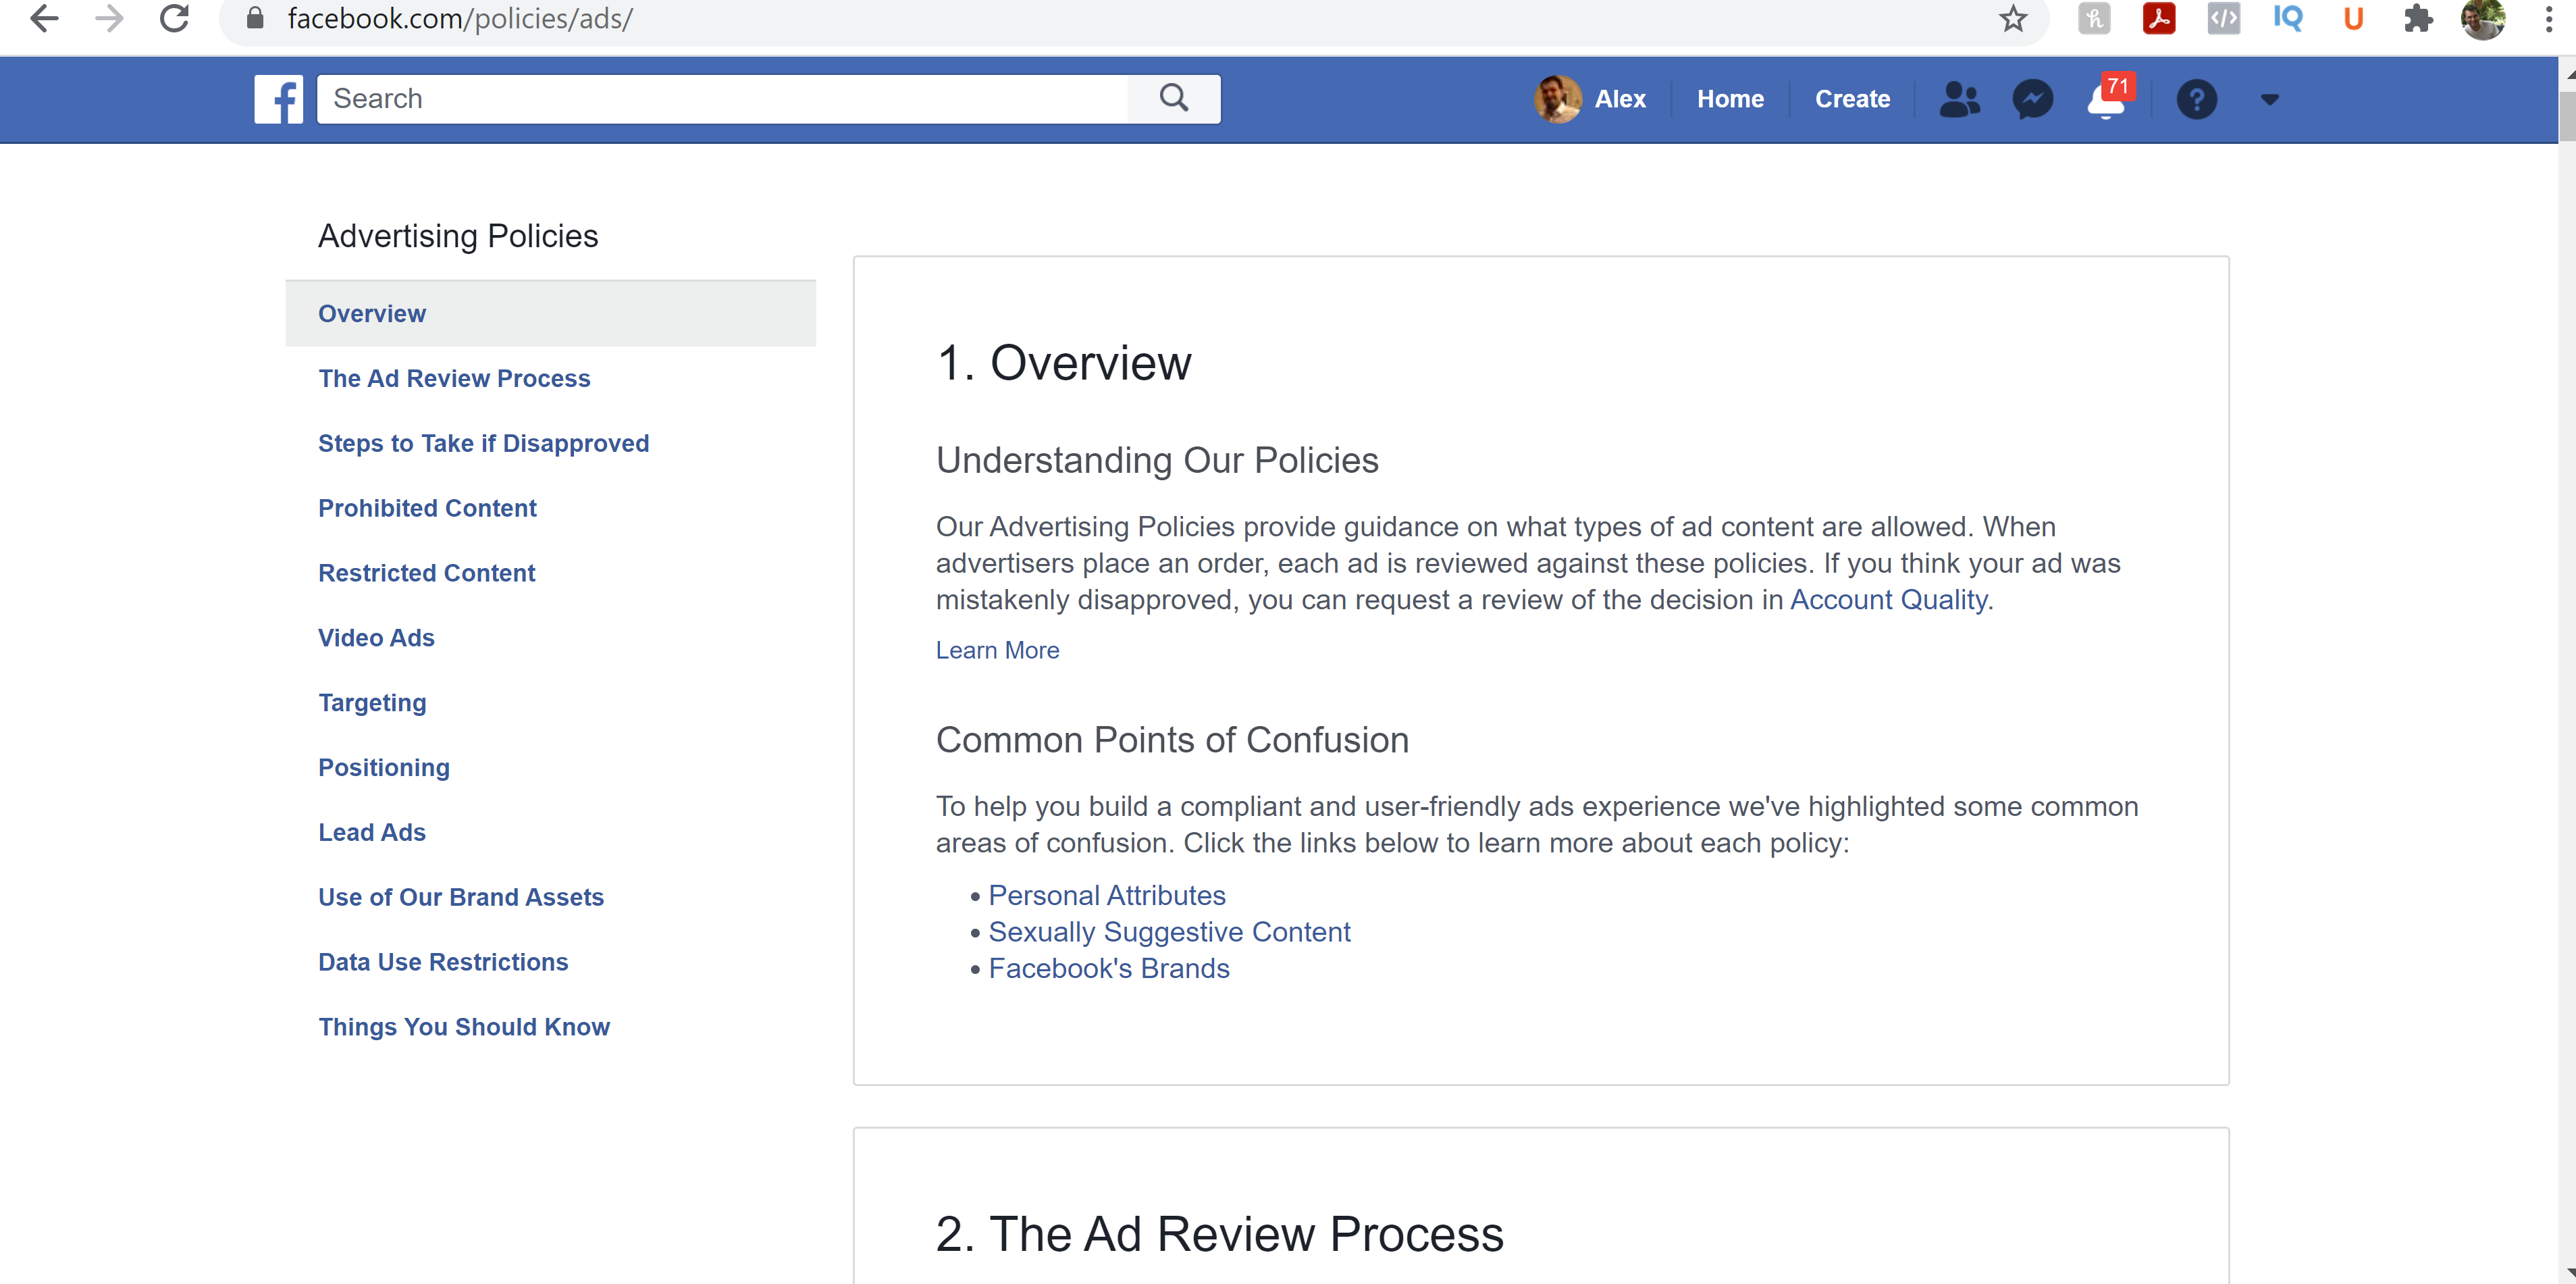Focus the Facebook Search field
The width and height of the screenshot is (2576, 1284).
tap(722, 98)
